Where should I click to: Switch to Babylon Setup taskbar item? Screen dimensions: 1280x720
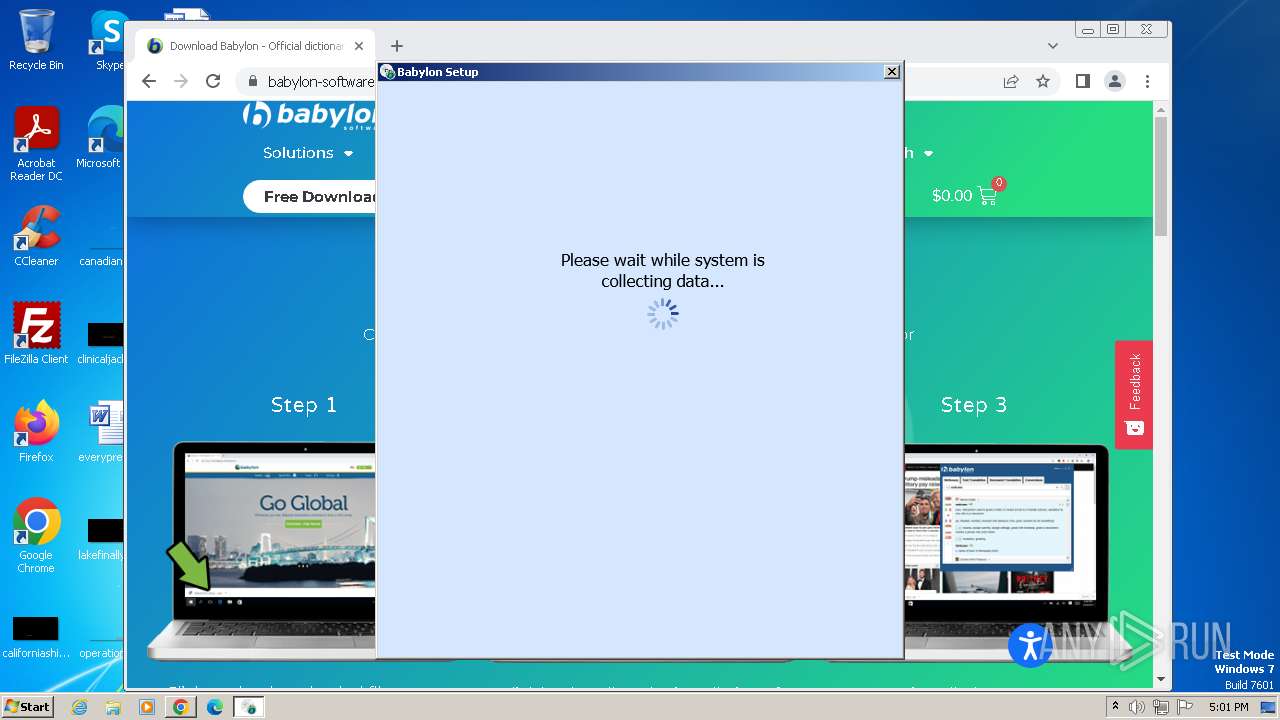tap(248, 707)
